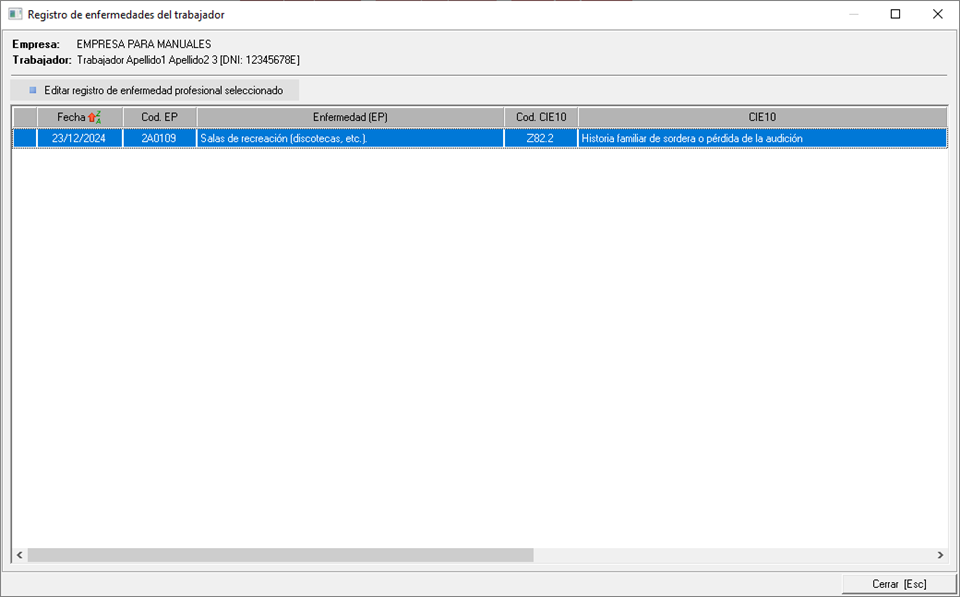960x597 pixels.
Task: Maximize the Registro de enfermedades window
Action: (895, 14)
